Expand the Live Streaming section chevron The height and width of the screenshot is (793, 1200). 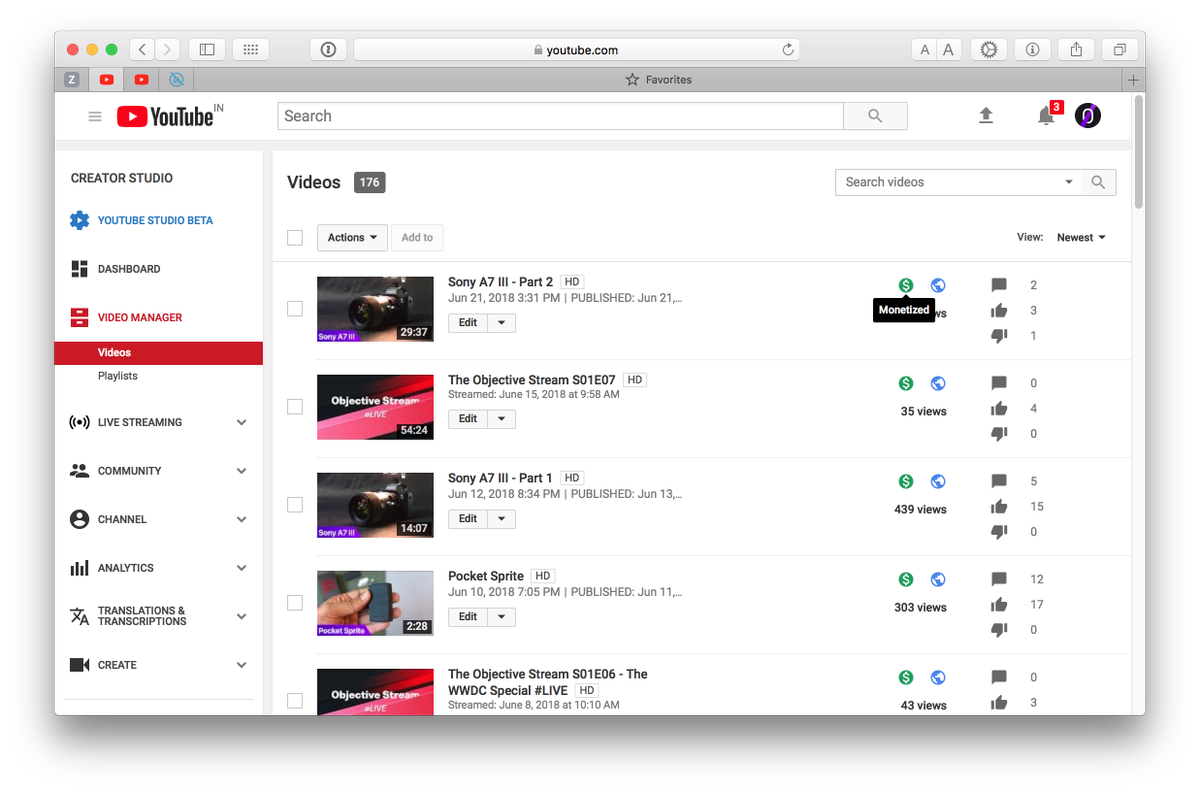241,423
